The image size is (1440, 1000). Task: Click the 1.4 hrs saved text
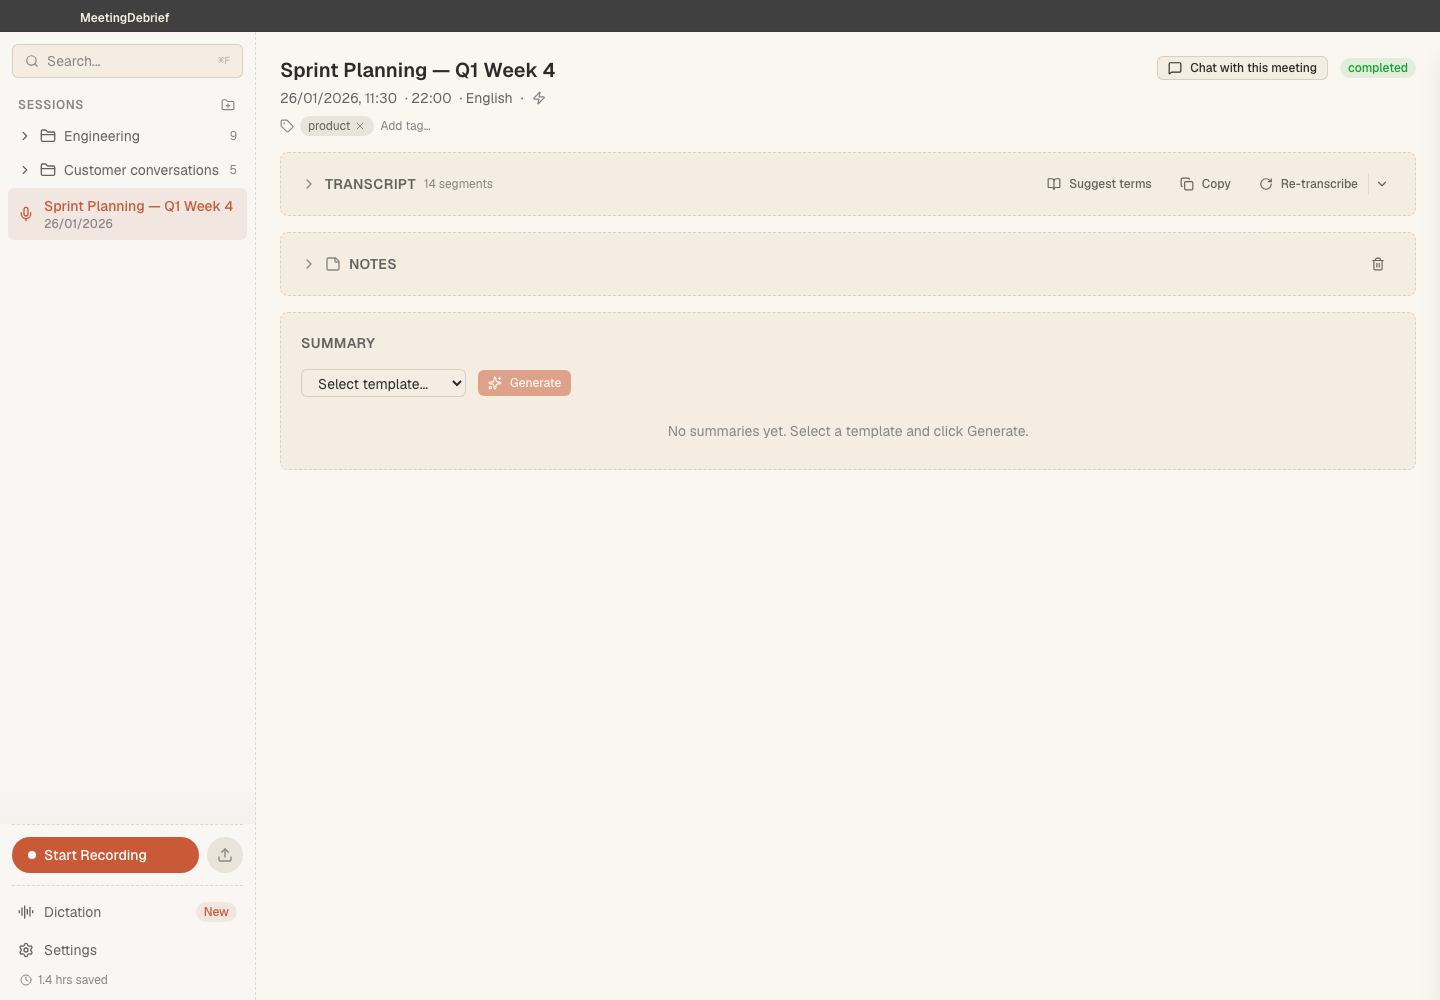pyautogui.click(x=73, y=980)
